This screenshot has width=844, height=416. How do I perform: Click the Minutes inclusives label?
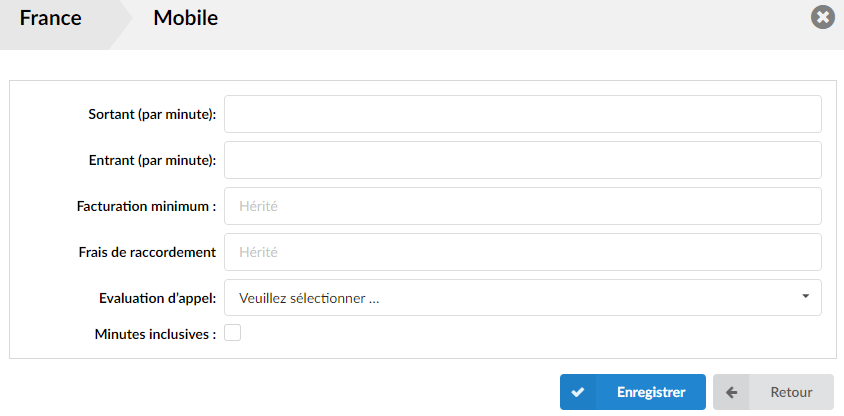[155, 334]
